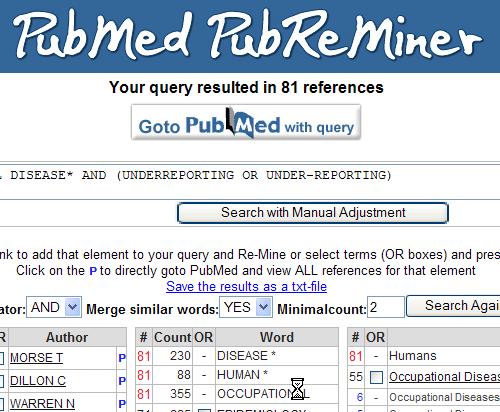Click the "Your query resulted in 81 references" heading
The image size is (500, 412).
pyautogui.click(x=246, y=87)
